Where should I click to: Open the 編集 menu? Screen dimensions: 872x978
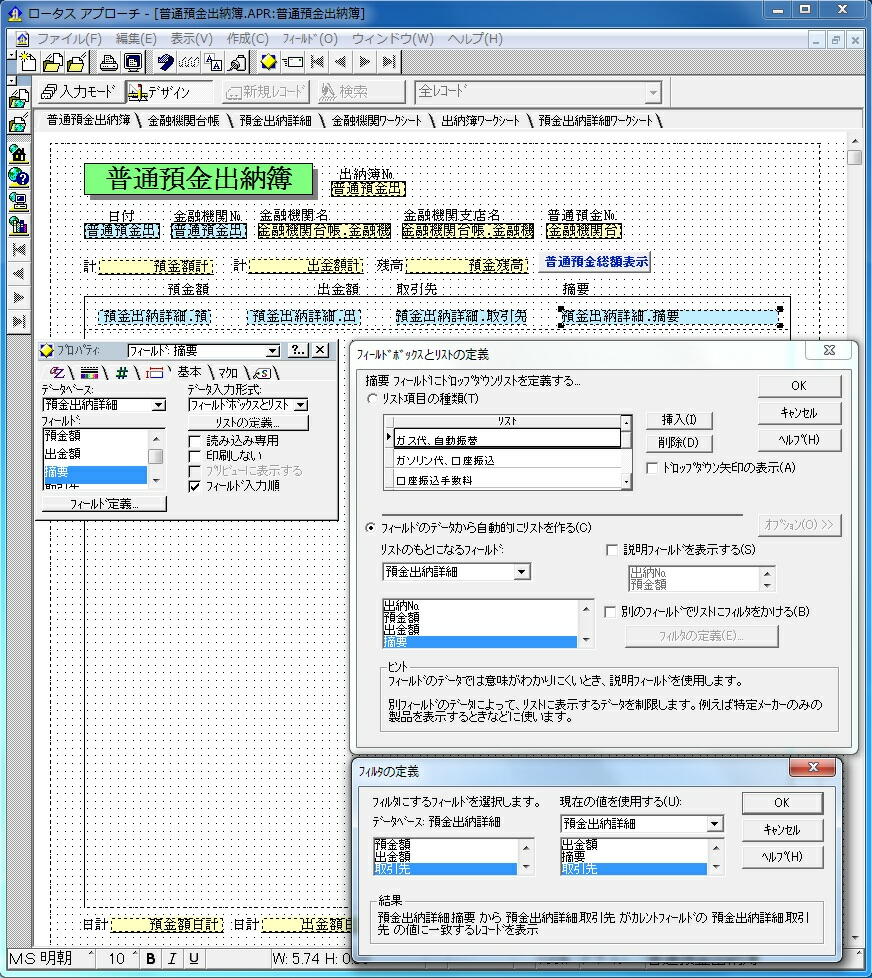(136, 39)
